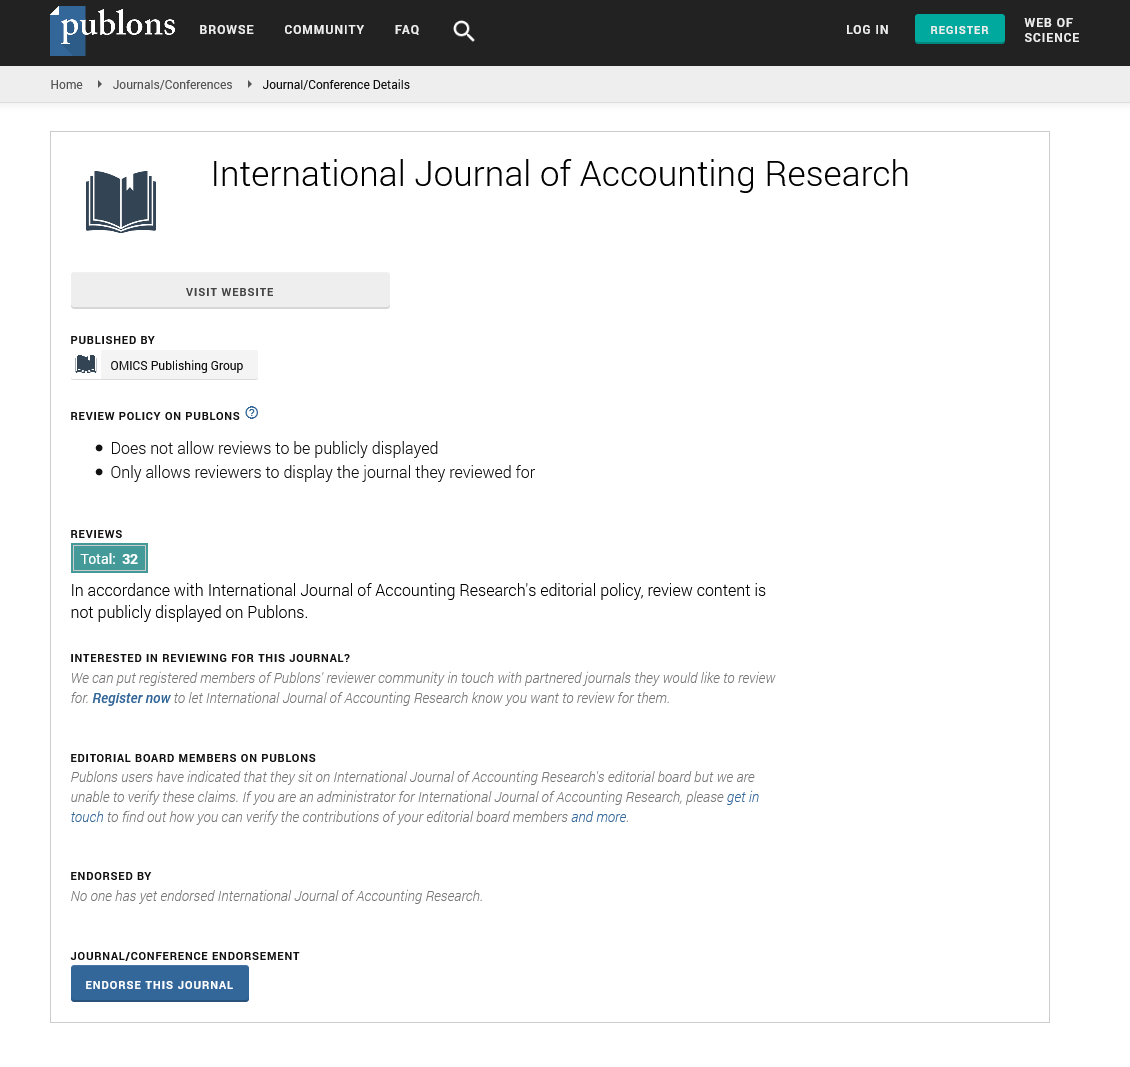Click the Register now link
This screenshot has width=1130, height=1067.
131,698
